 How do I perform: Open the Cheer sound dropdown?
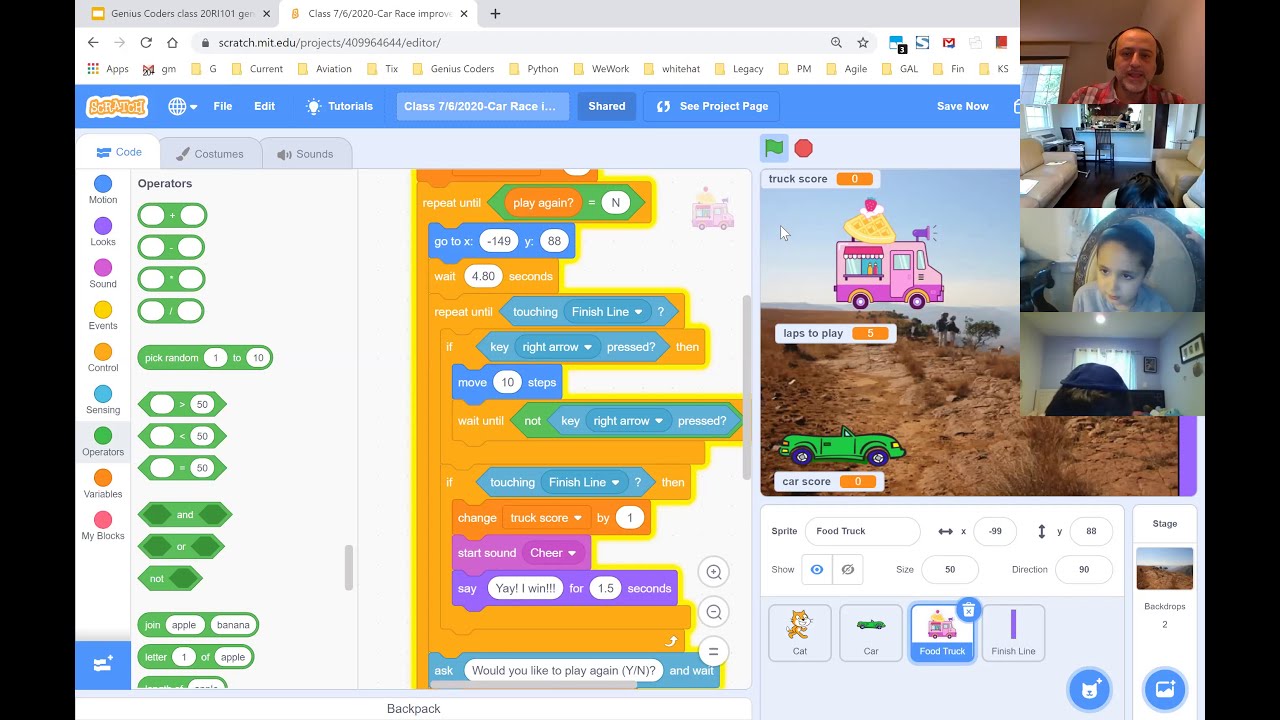[553, 553]
